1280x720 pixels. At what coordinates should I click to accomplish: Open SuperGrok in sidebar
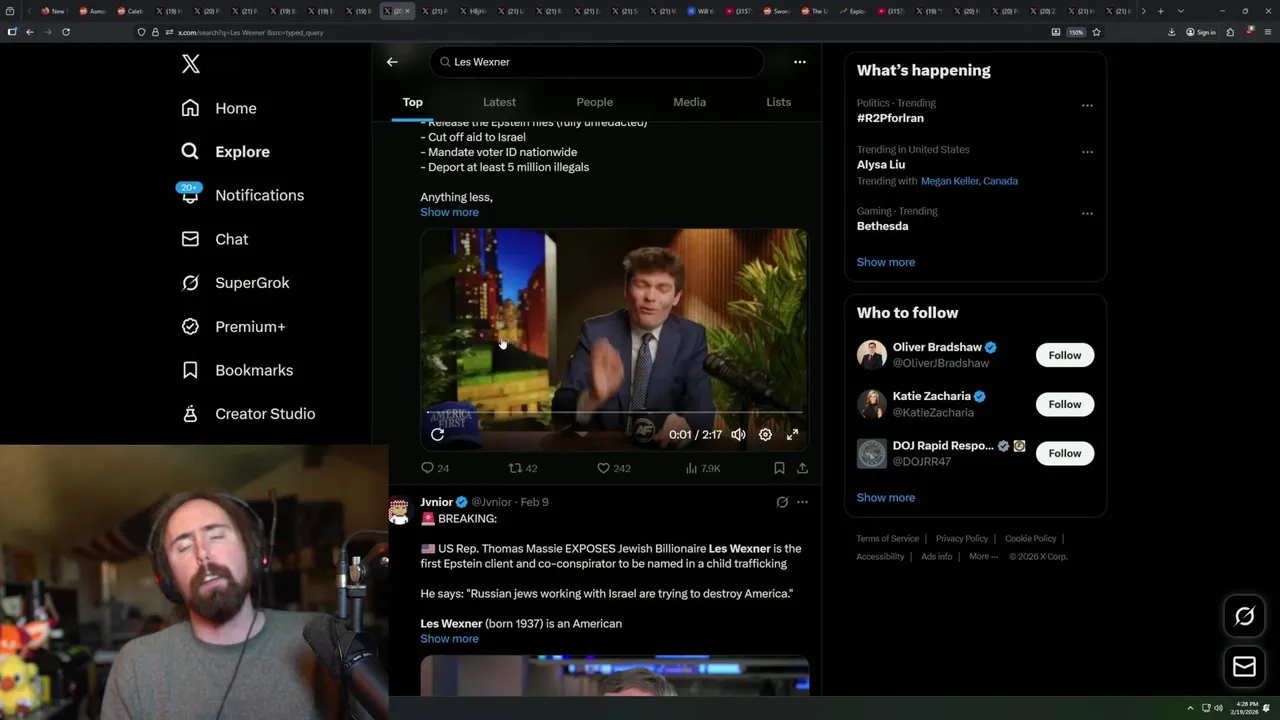235,283
